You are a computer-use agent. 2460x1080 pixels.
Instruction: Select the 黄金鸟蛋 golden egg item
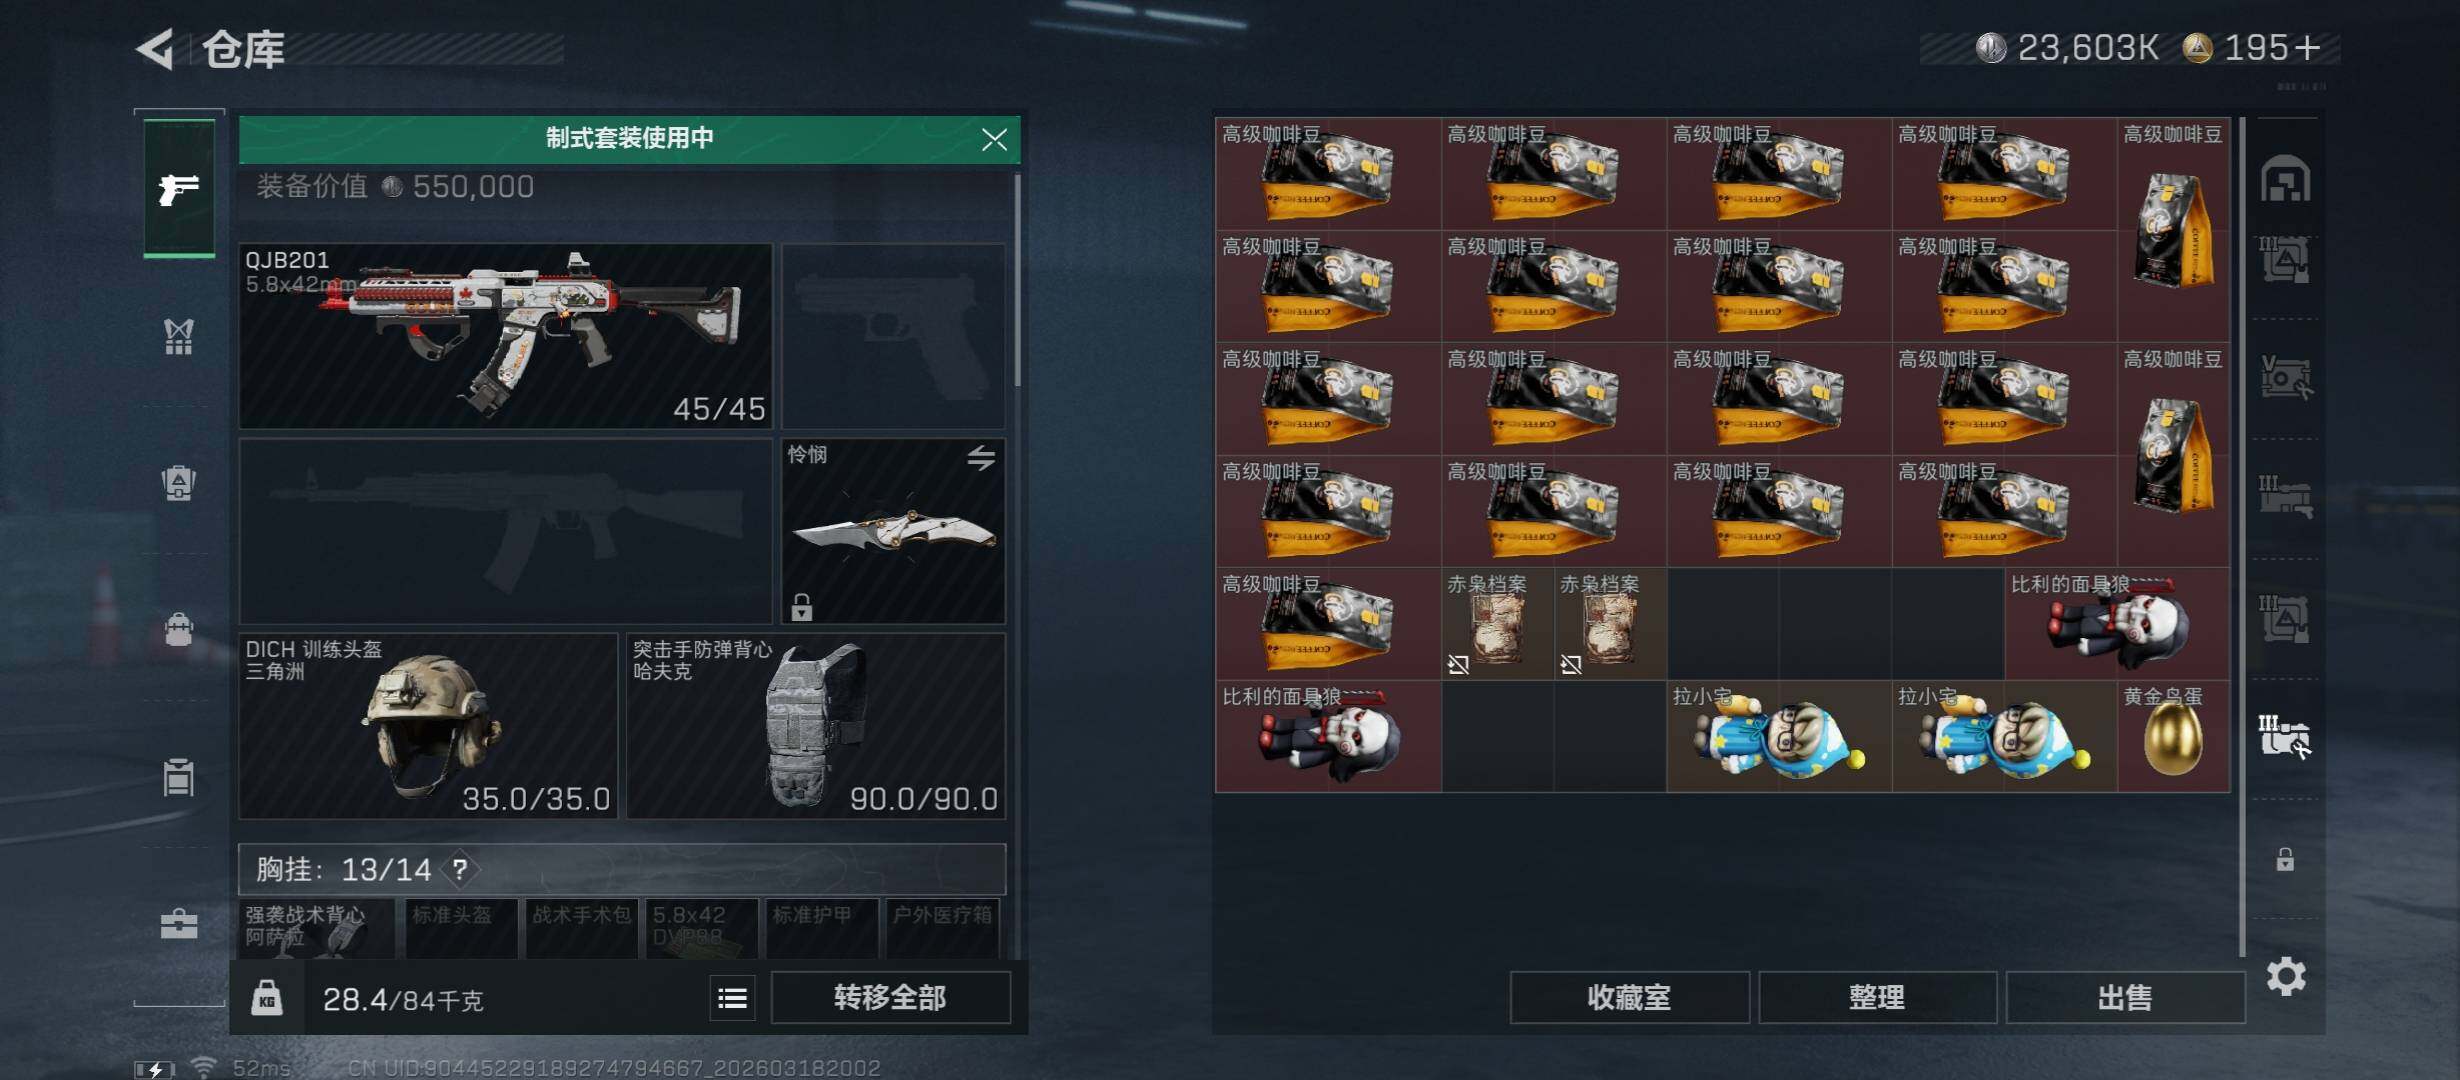coord(2173,737)
